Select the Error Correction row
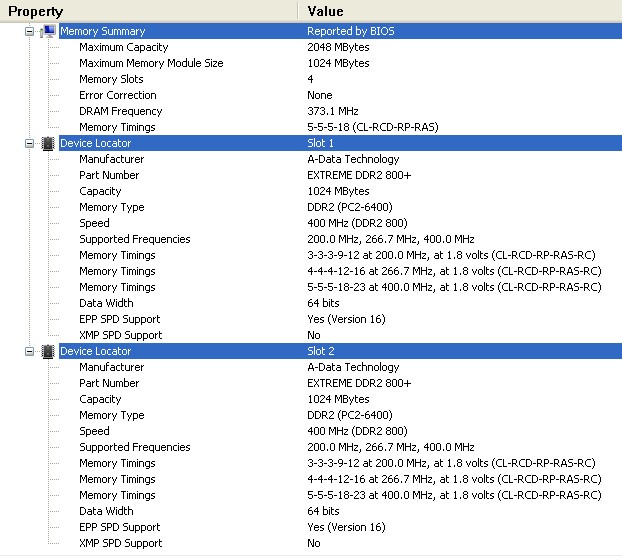Screen dimensions: 622x556 point(118,95)
